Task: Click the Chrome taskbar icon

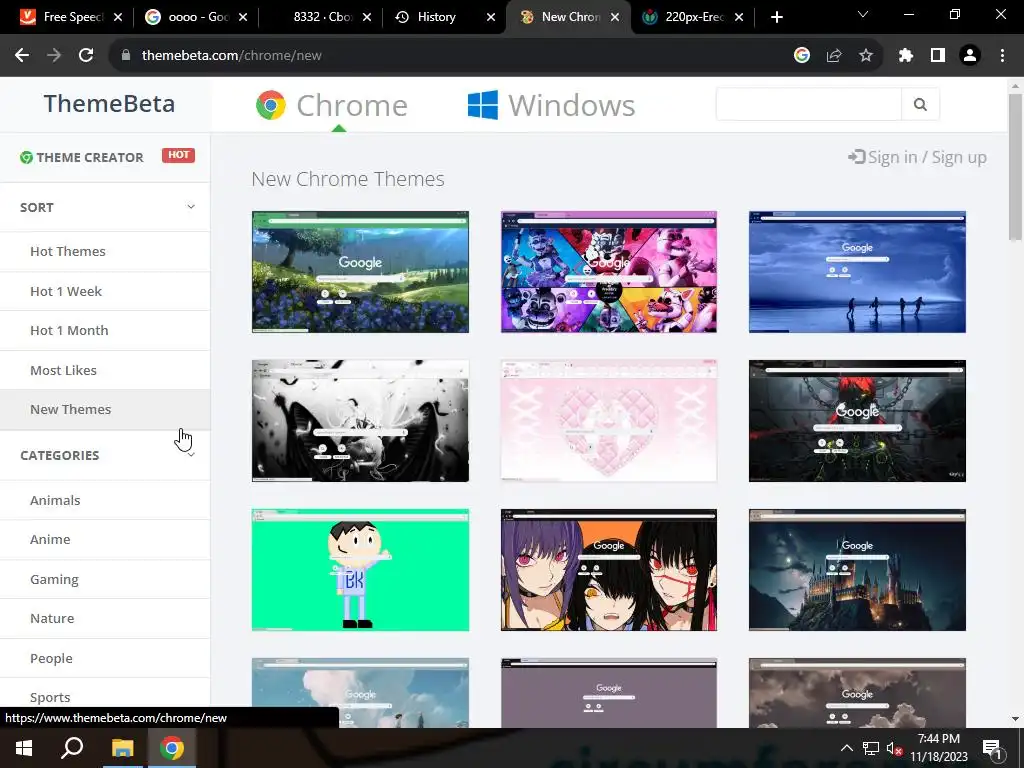Action: click(x=172, y=748)
